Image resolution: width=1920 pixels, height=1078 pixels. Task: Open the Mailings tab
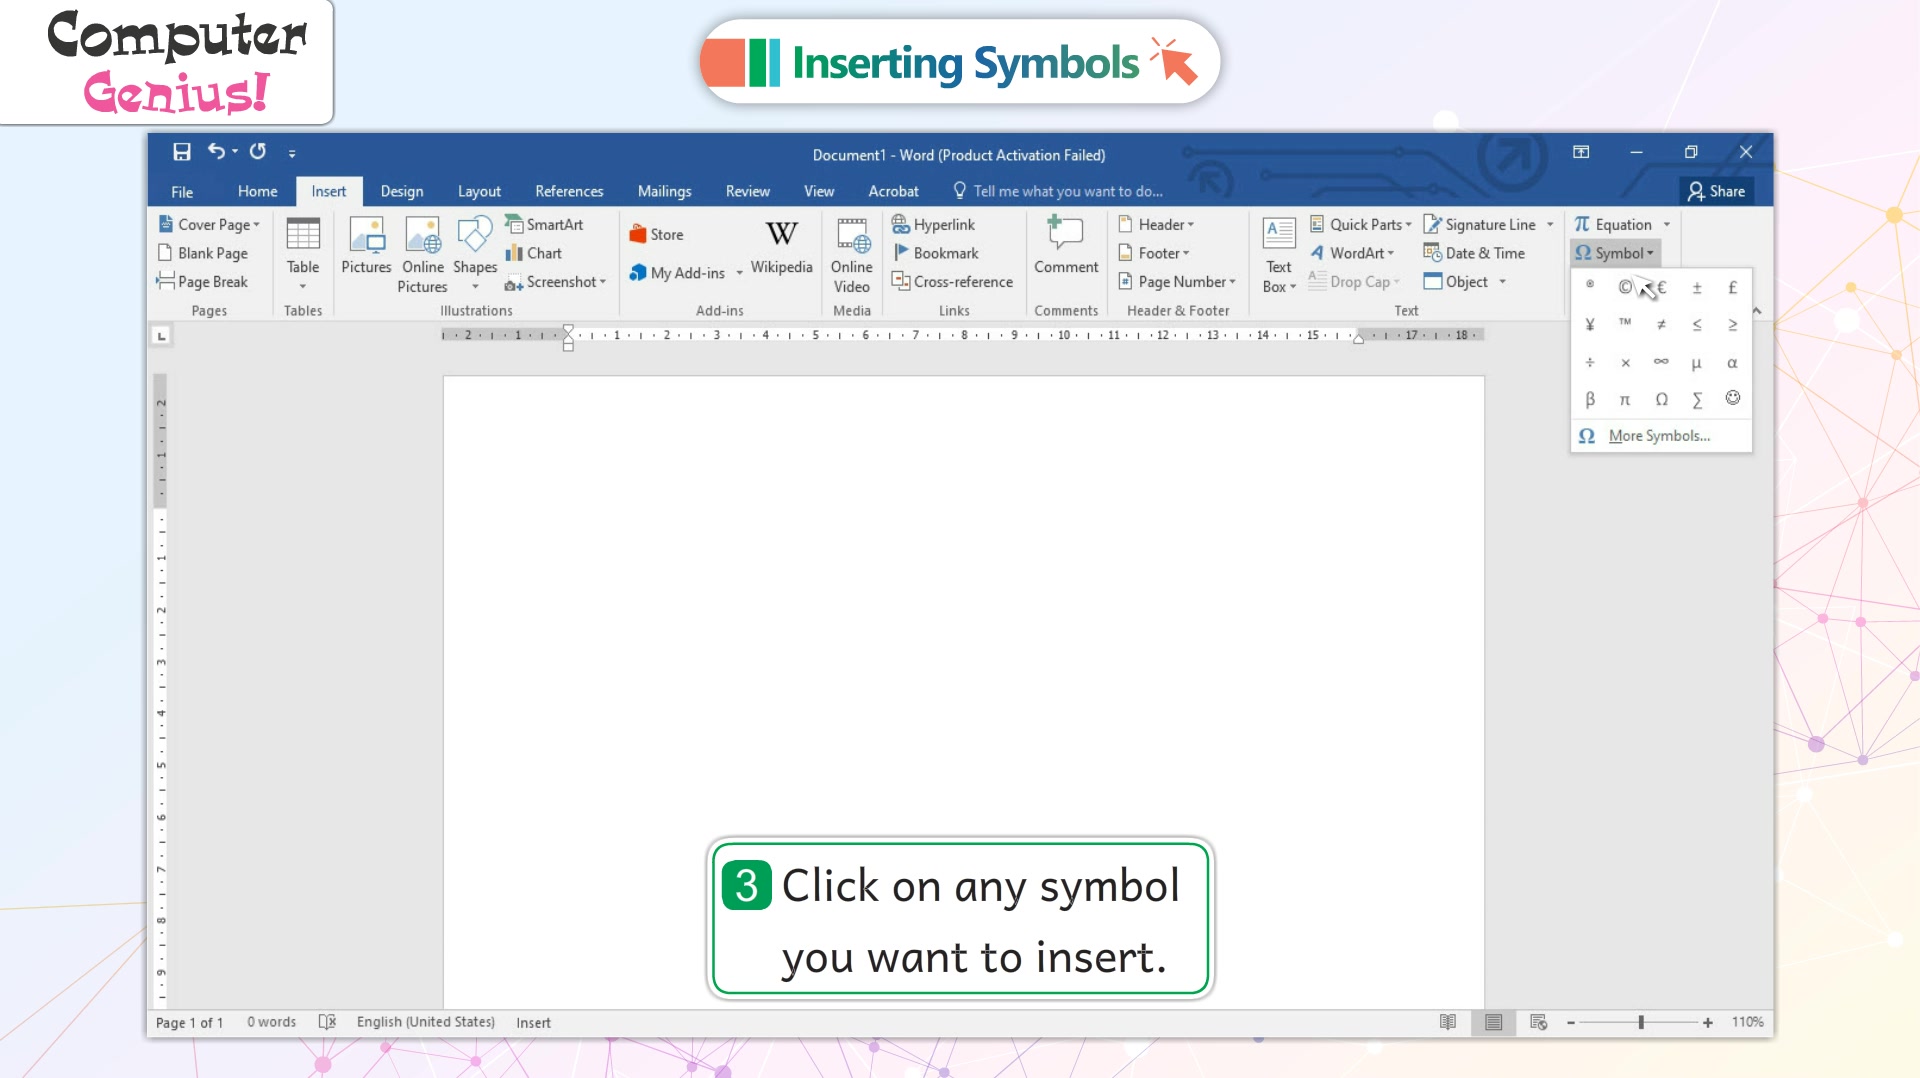tap(664, 191)
